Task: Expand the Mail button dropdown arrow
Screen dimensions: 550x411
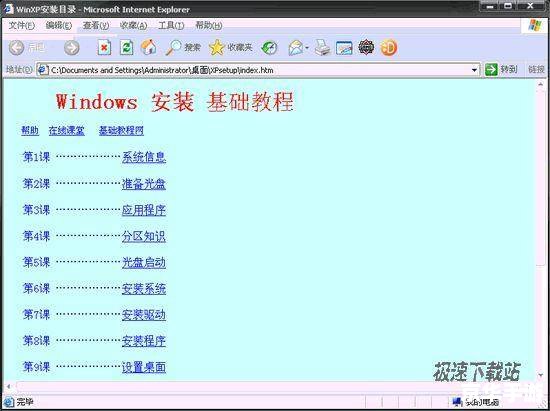Action: 307,48
